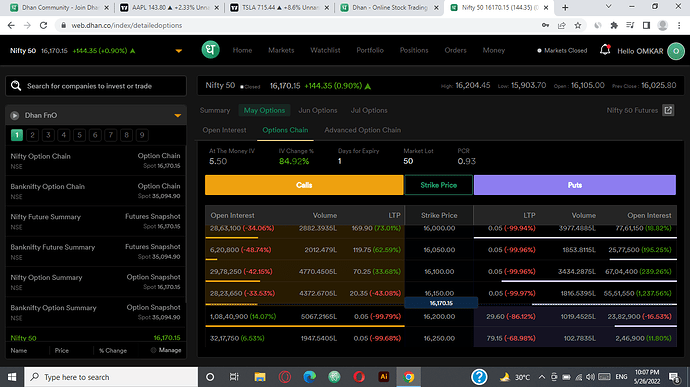Open Chrome extensions puzzle icon
Screen dimensions: 690x387
click(614, 26)
